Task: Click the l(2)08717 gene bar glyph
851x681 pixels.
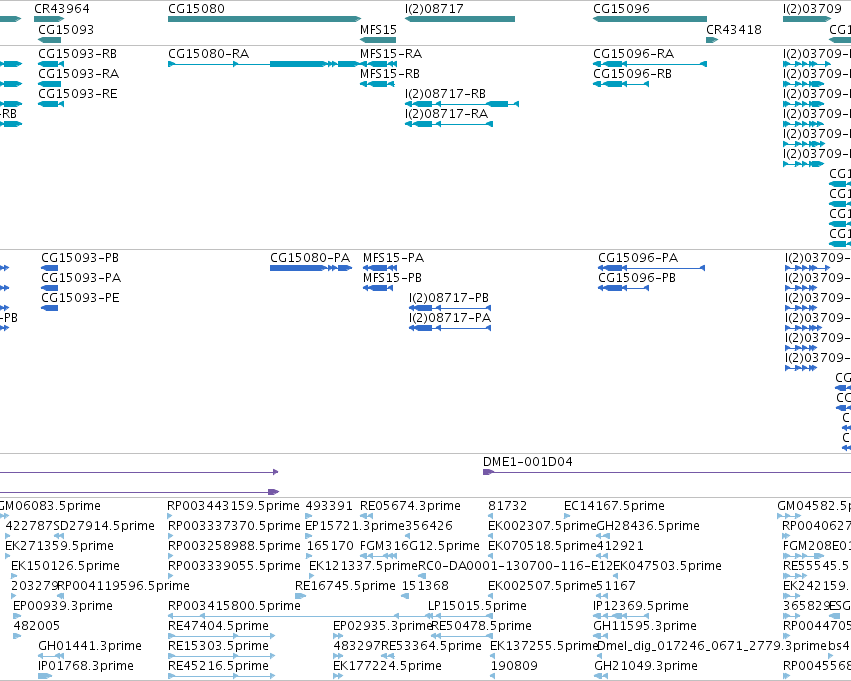Action: [460, 19]
